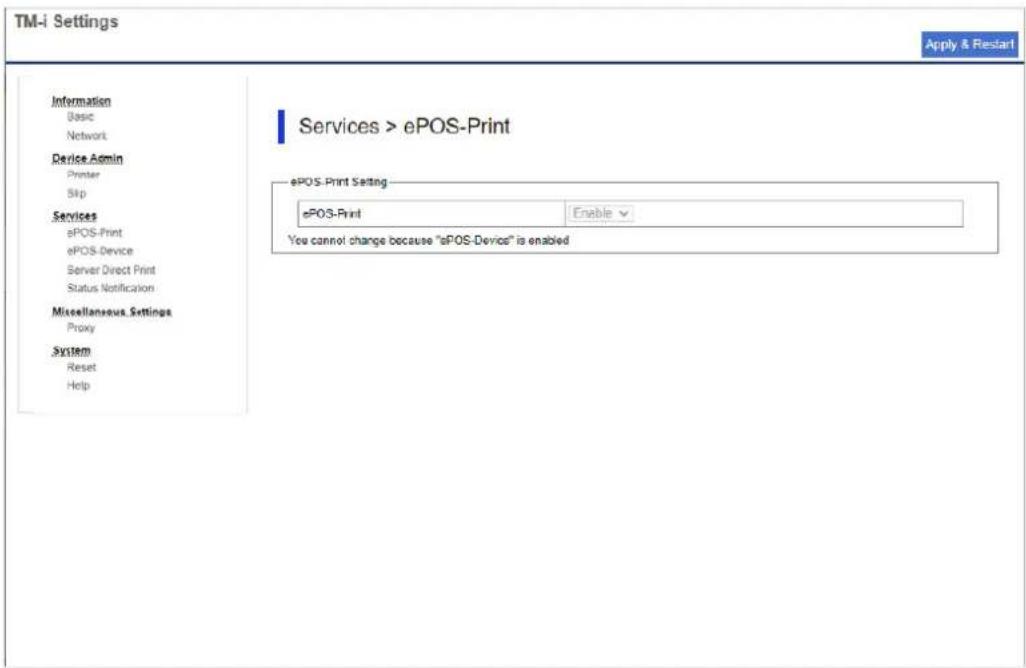This screenshot has height=668, width=1026.
Task: Open Network information page
Action: tap(86, 135)
